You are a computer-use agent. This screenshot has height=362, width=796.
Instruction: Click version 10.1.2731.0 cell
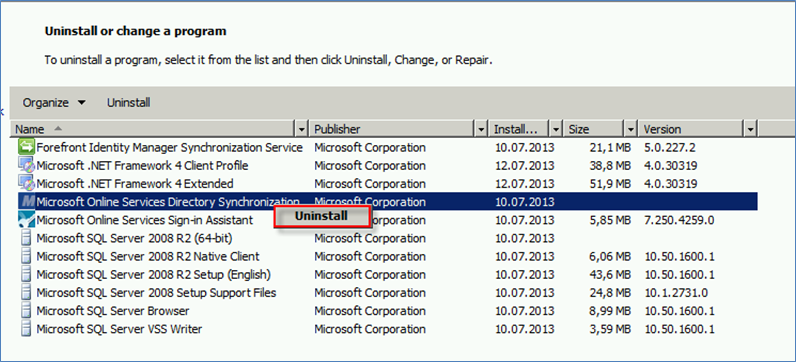[676, 293]
